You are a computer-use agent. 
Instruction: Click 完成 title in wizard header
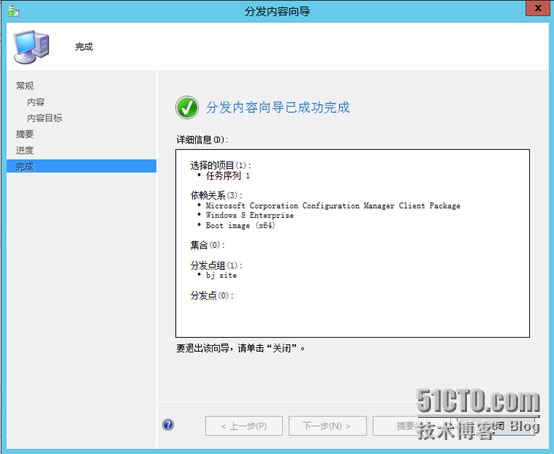click(84, 47)
